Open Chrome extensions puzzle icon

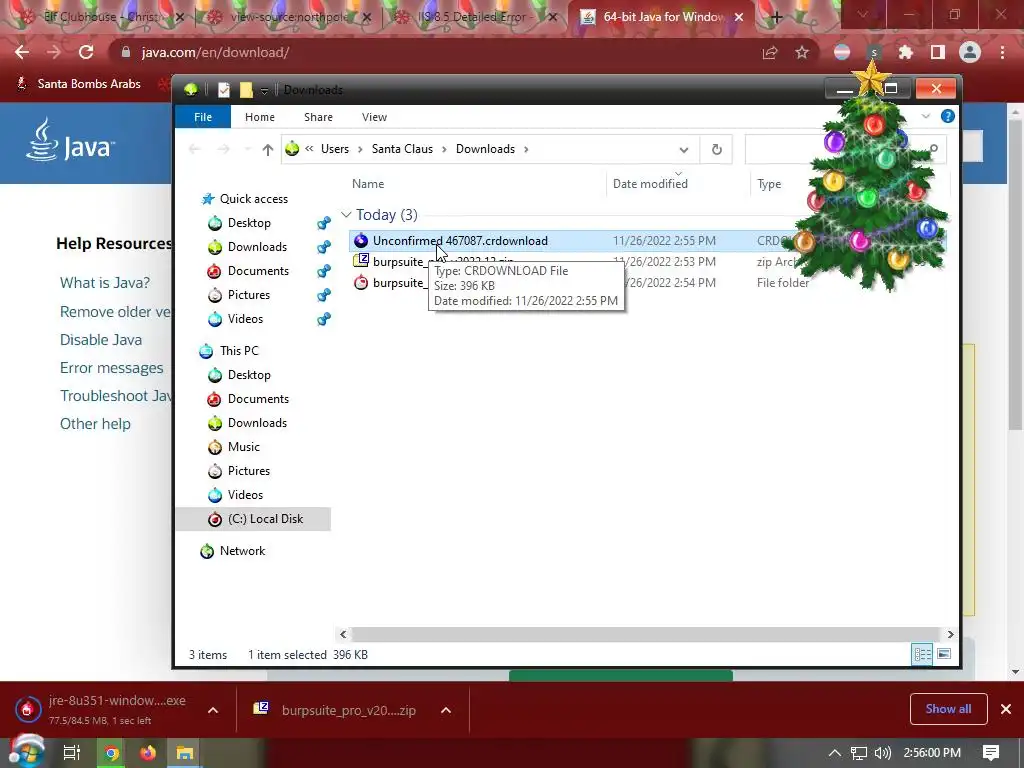tap(905, 52)
